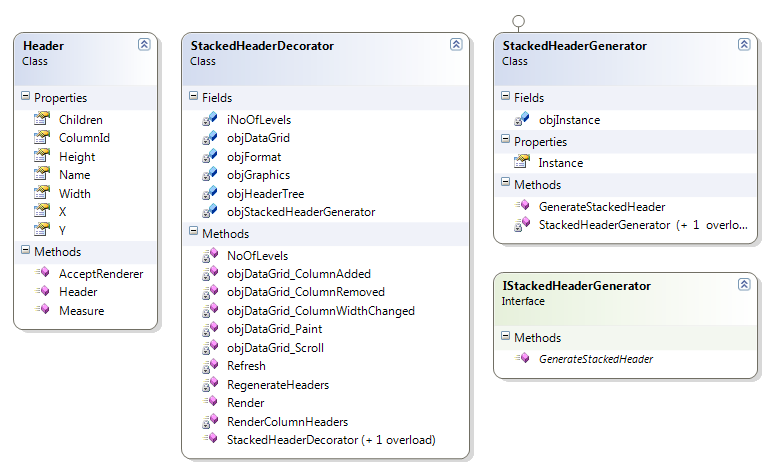Screen dimensions: 773x466
Task: Click the interface lollipop circle above StackedHeaderGenerator
Action: [519, 21]
